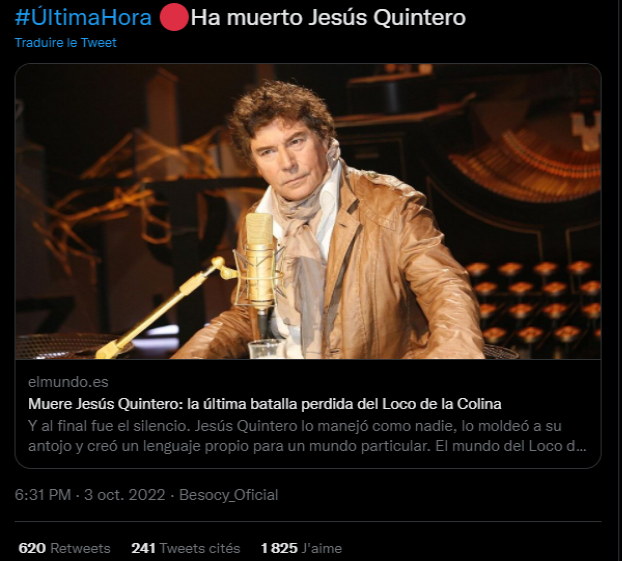The image size is (622, 561).
Task: Open the Jesús Quintero photo
Action: point(308,211)
